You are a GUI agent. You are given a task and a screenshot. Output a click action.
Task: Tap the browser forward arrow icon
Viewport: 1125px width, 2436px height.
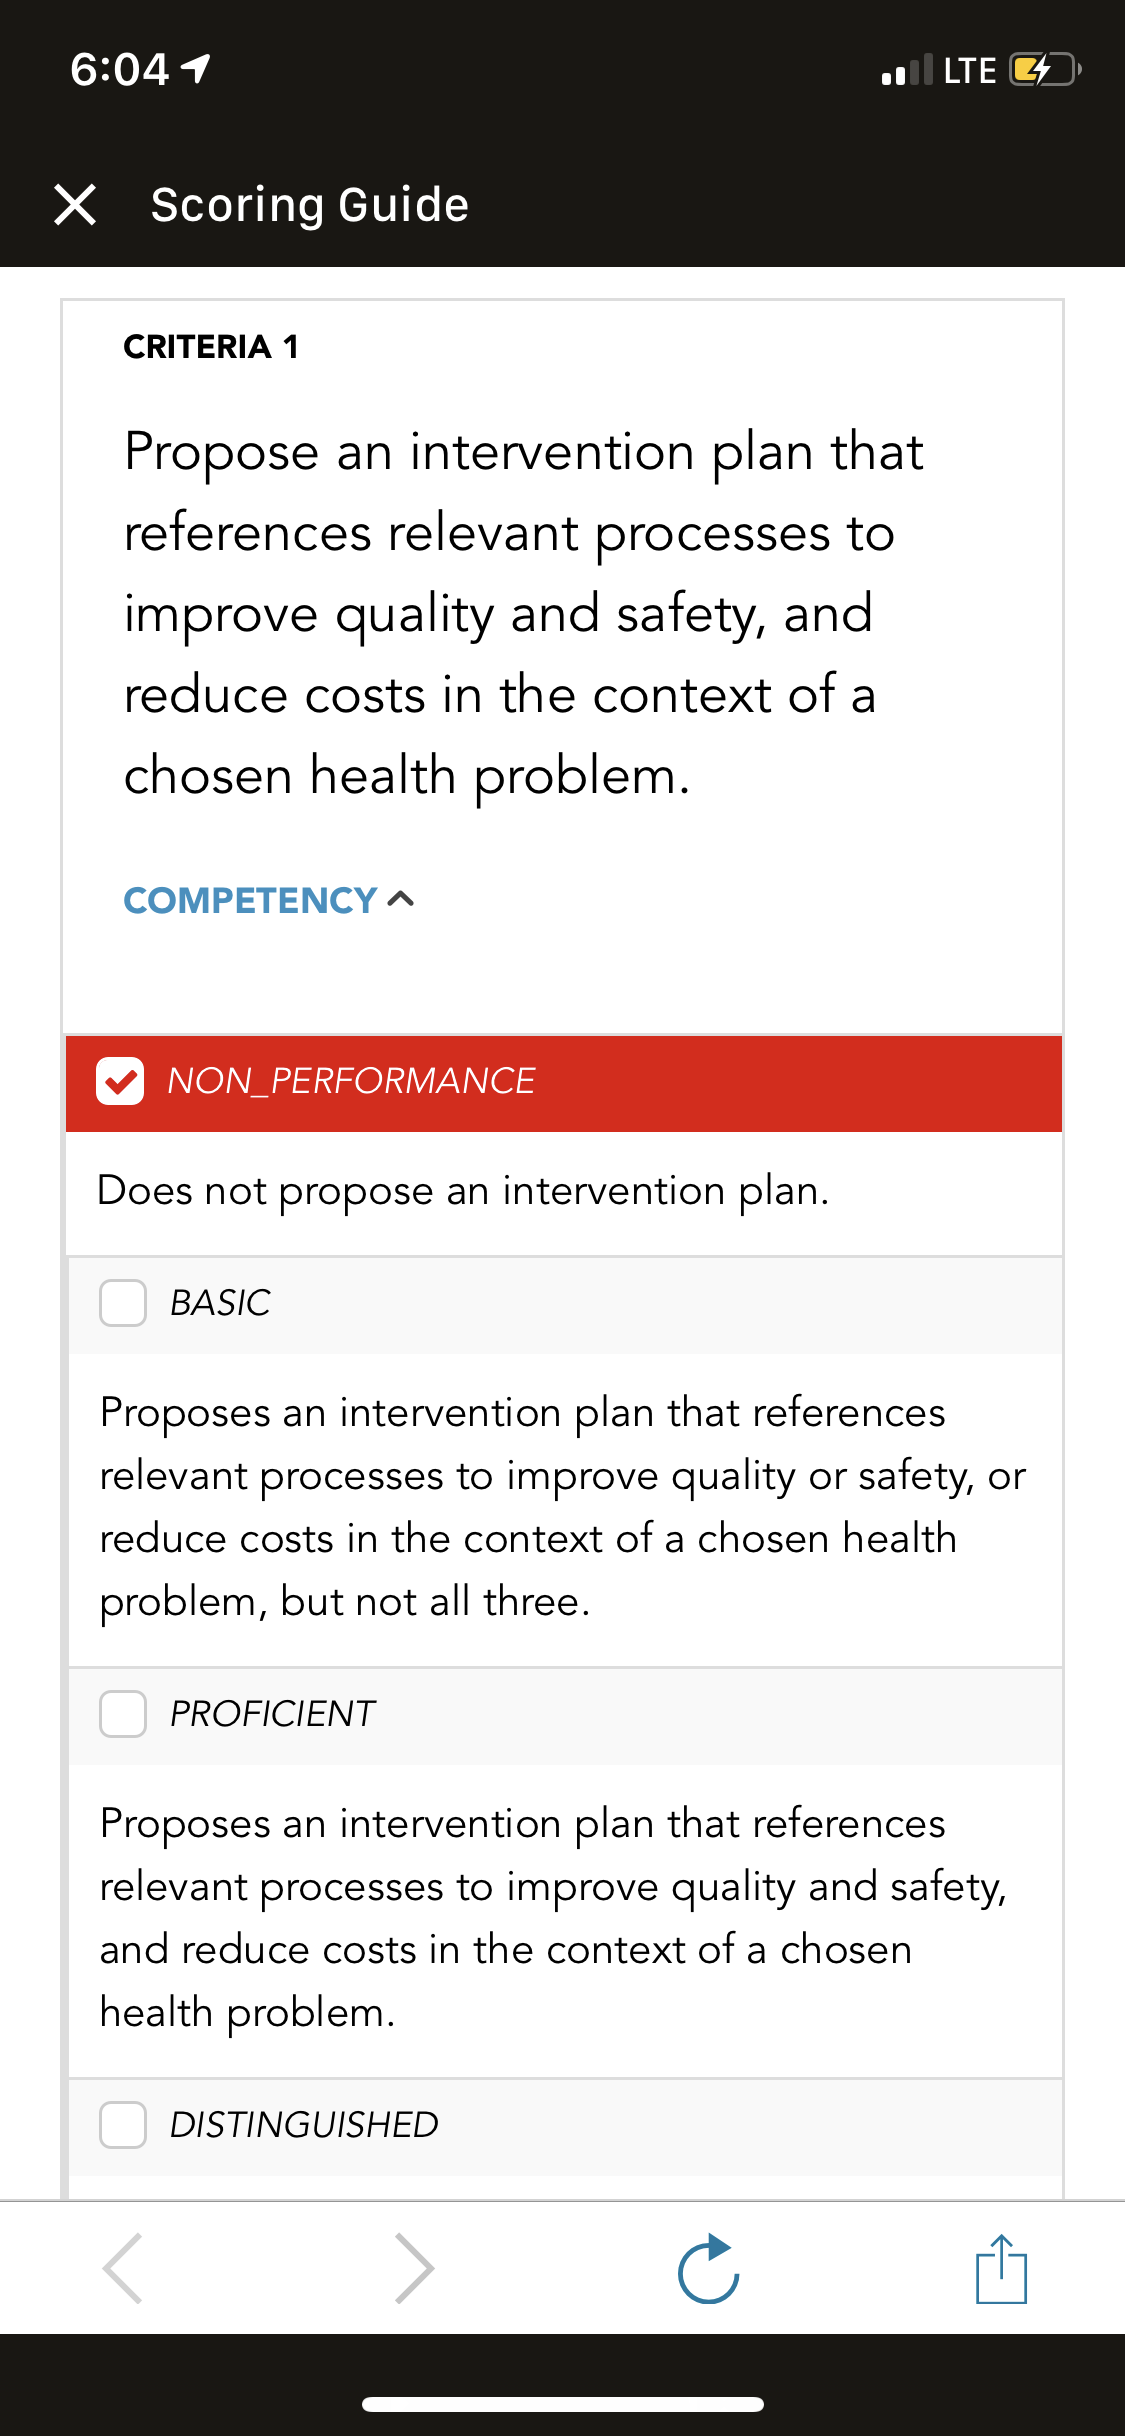click(414, 2268)
